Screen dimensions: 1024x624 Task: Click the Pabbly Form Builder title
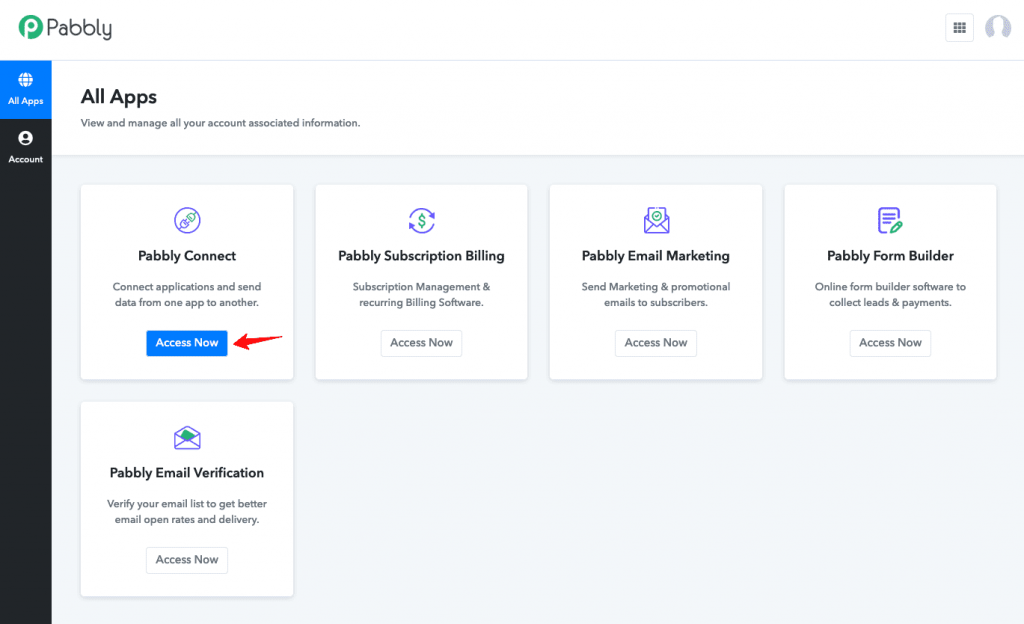click(890, 256)
